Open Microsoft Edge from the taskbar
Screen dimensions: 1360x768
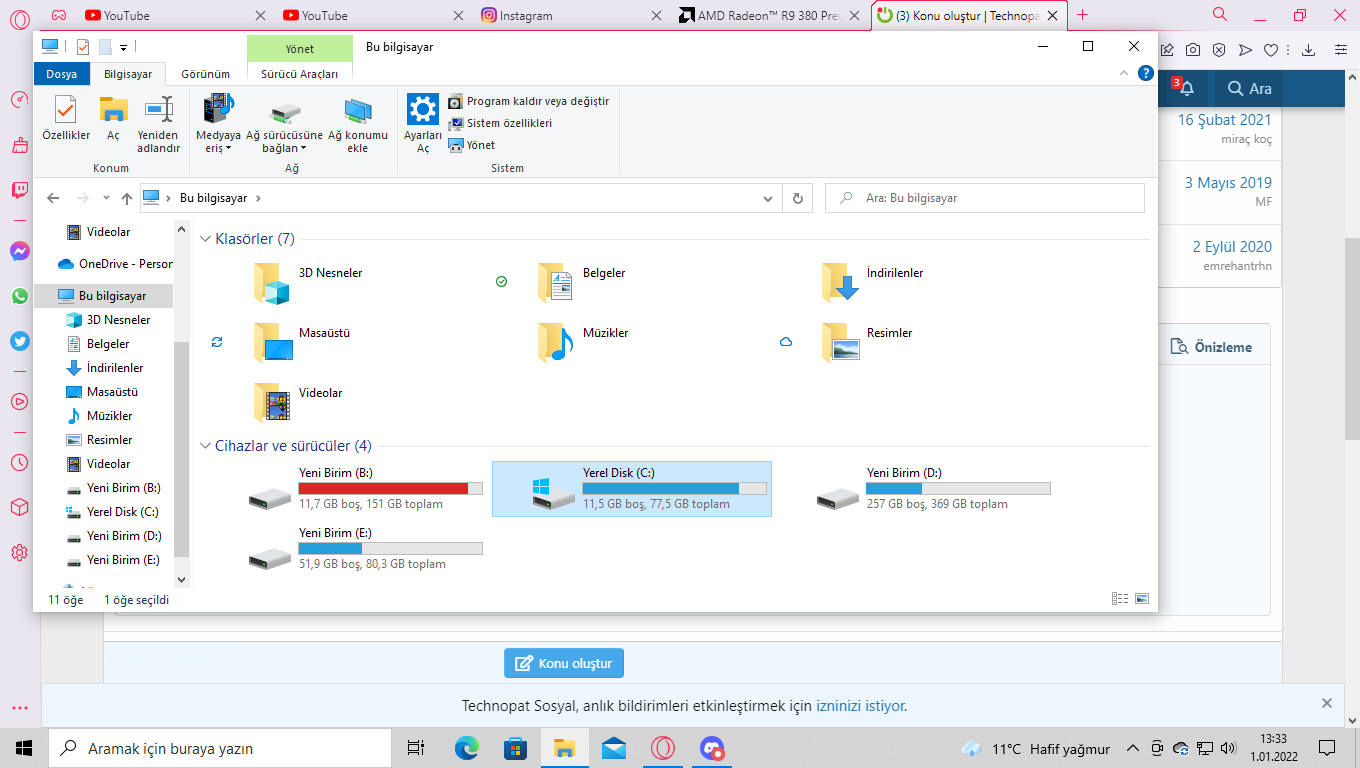click(x=467, y=748)
